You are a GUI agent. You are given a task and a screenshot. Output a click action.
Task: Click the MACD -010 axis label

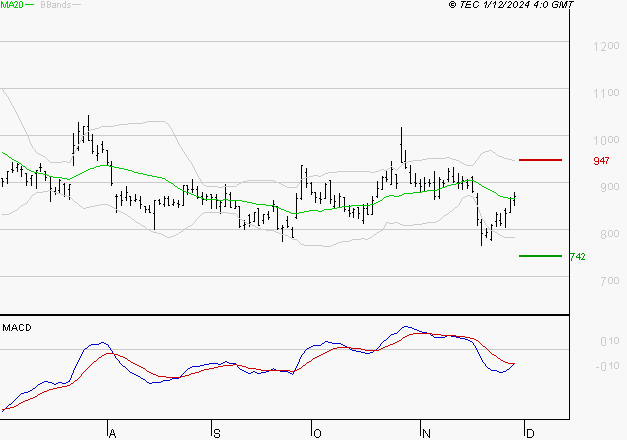click(607, 366)
